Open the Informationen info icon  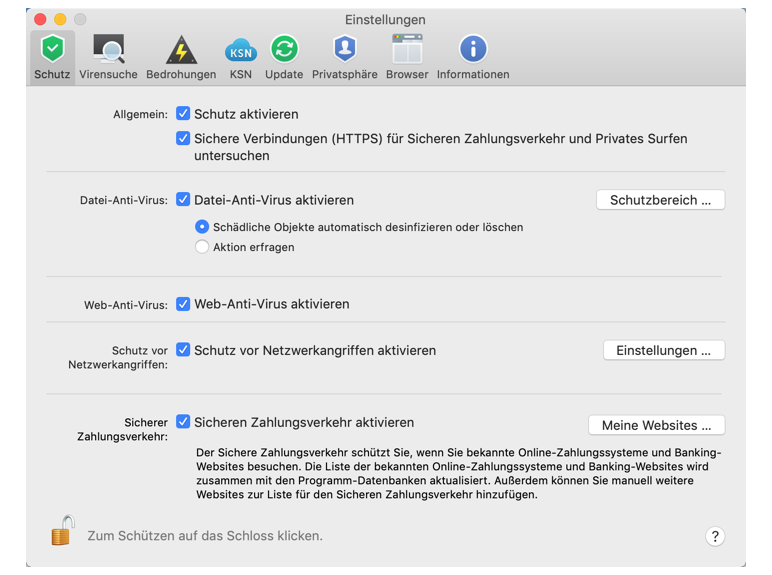tap(473, 50)
